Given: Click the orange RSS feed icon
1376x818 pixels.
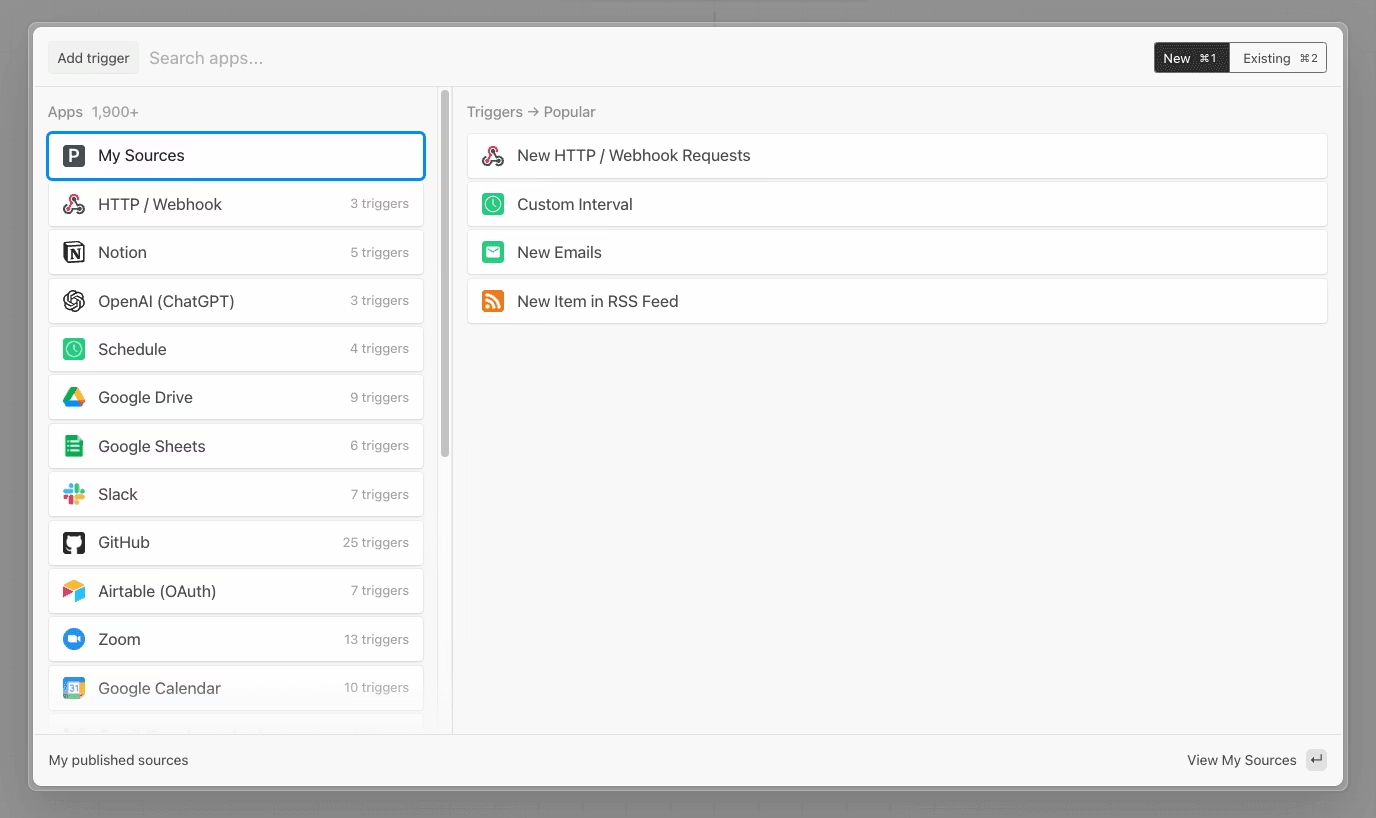Looking at the screenshot, I should click(x=493, y=301).
